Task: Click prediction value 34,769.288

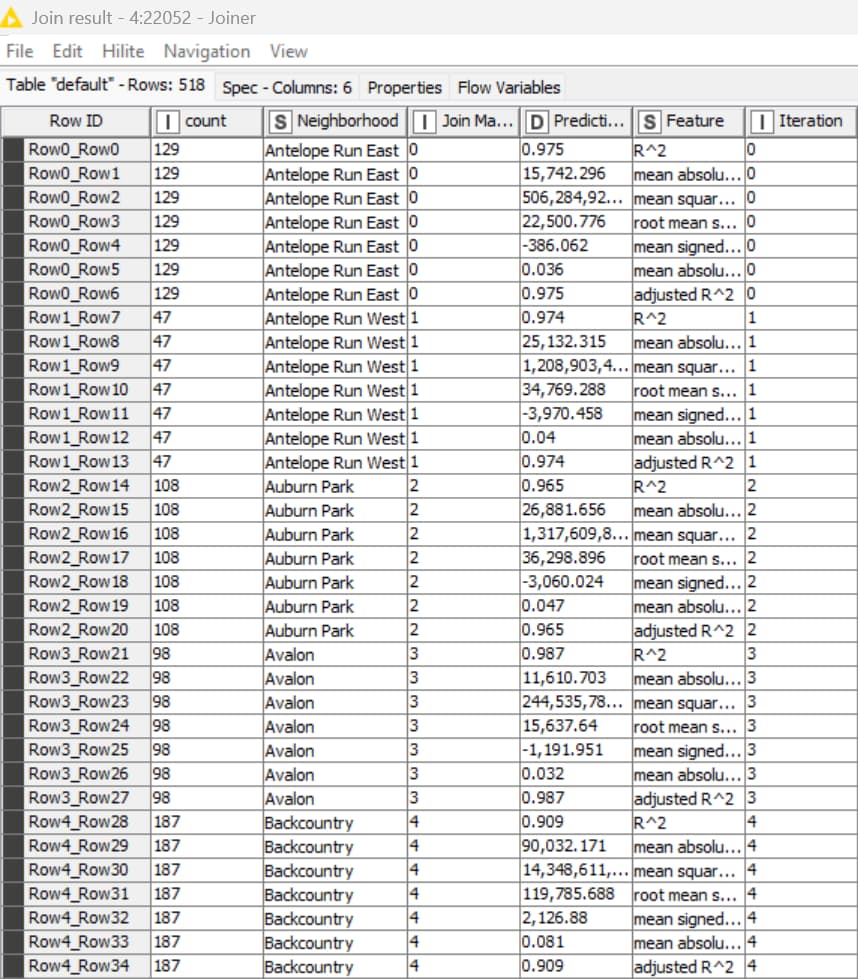Action: 564,390
